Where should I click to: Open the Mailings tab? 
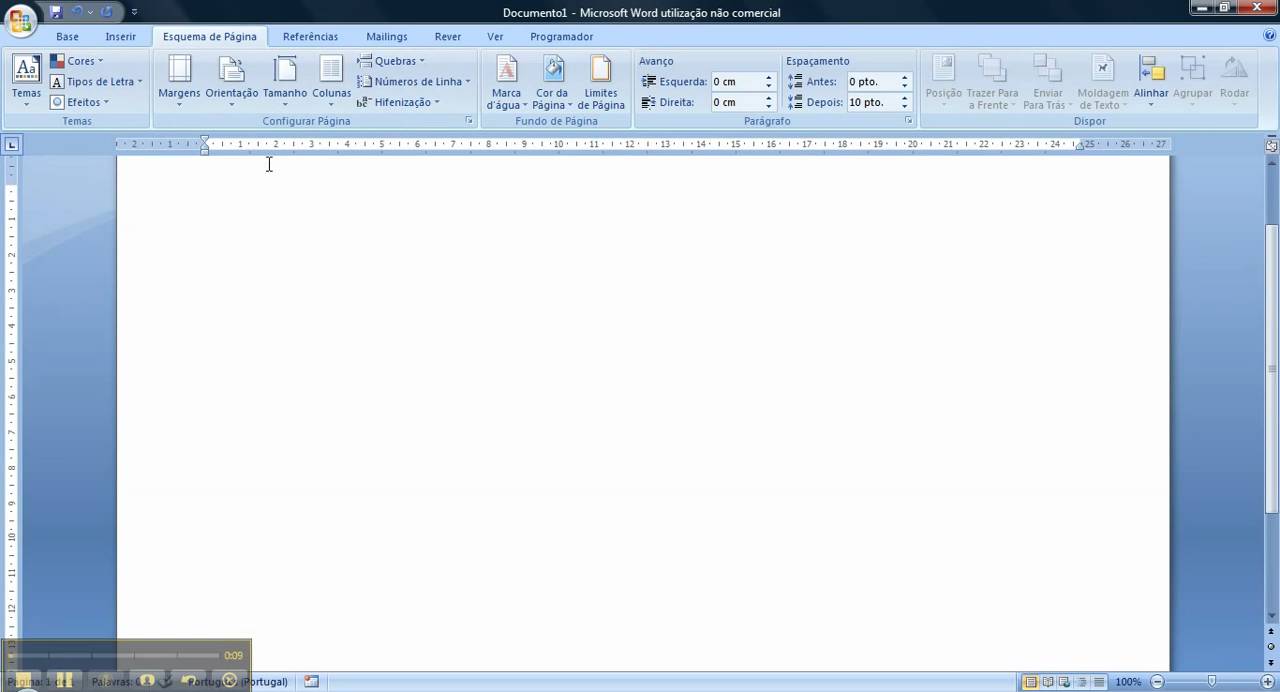[x=387, y=36]
